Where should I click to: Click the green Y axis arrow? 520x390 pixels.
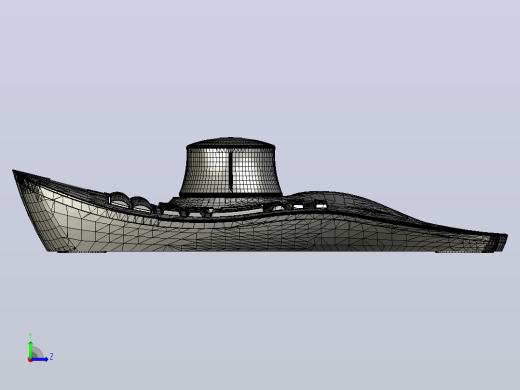click(x=30, y=349)
